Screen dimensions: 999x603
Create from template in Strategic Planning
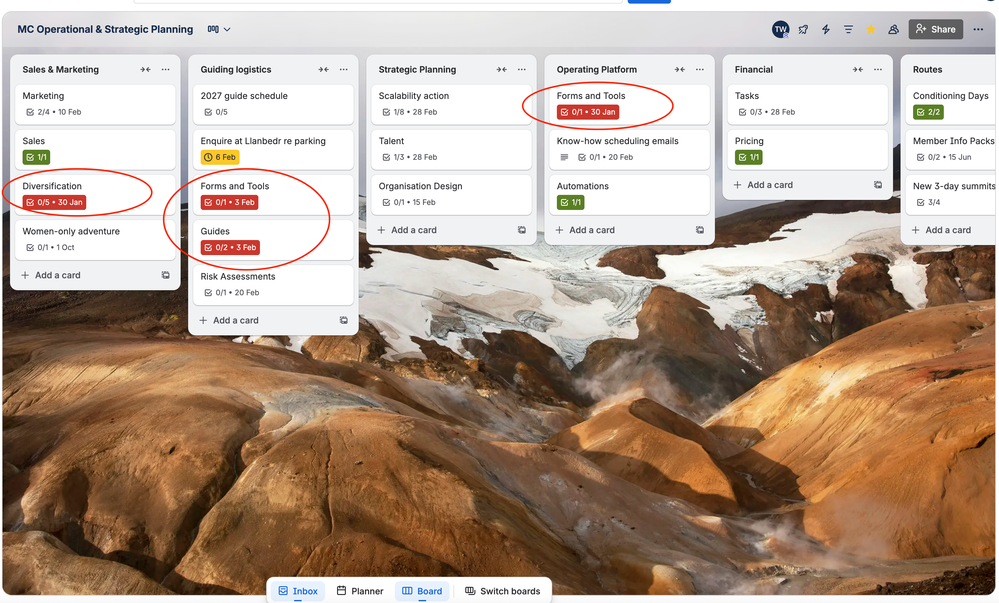pyautogui.click(x=522, y=230)
